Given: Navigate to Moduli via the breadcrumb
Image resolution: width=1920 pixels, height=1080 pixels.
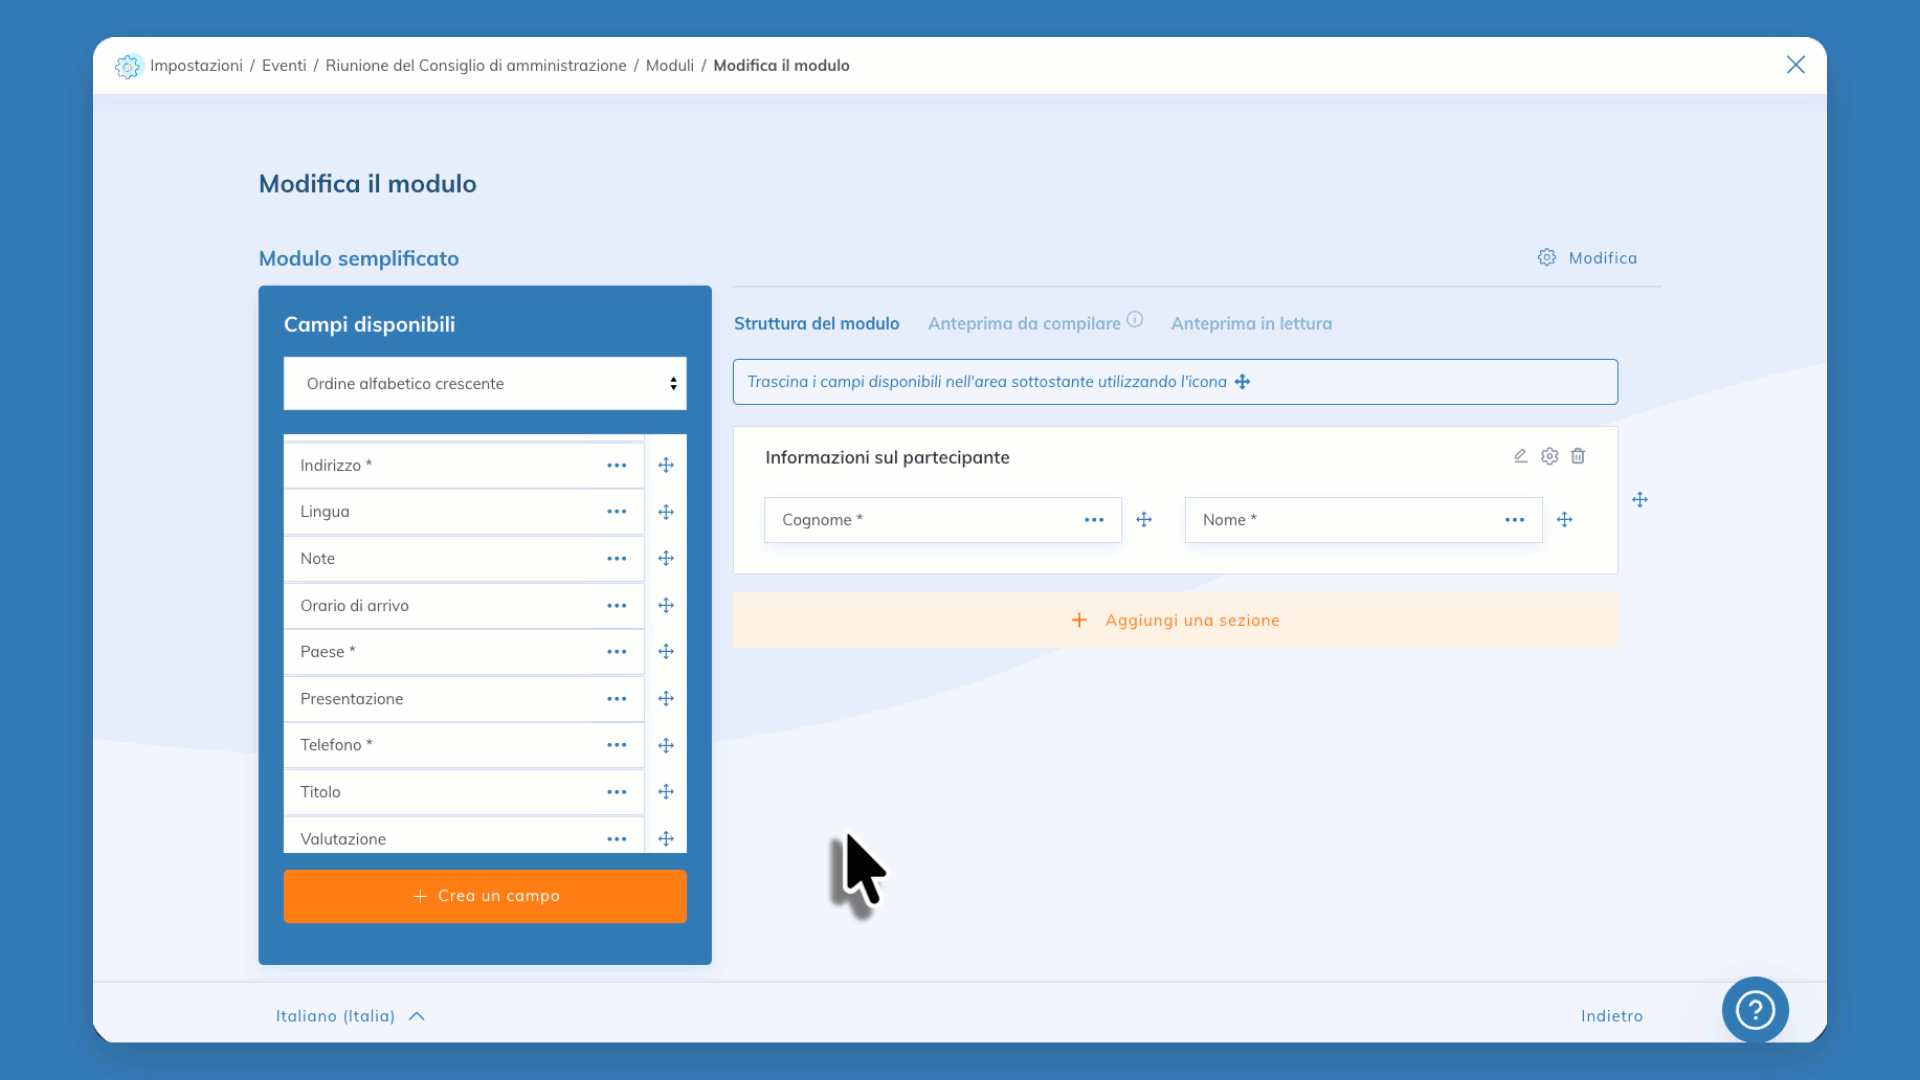Looking at the screenshot, I should pyautogui.click(x=669, y=65).
